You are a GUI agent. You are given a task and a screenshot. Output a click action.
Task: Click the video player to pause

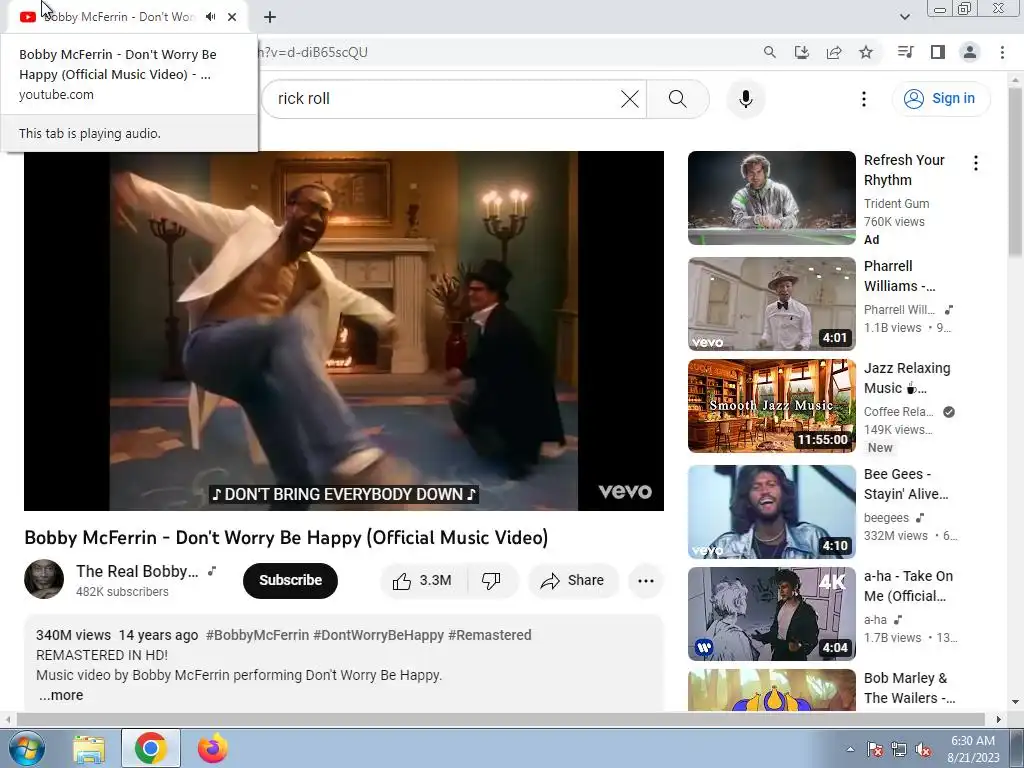(x=344, y=330)
